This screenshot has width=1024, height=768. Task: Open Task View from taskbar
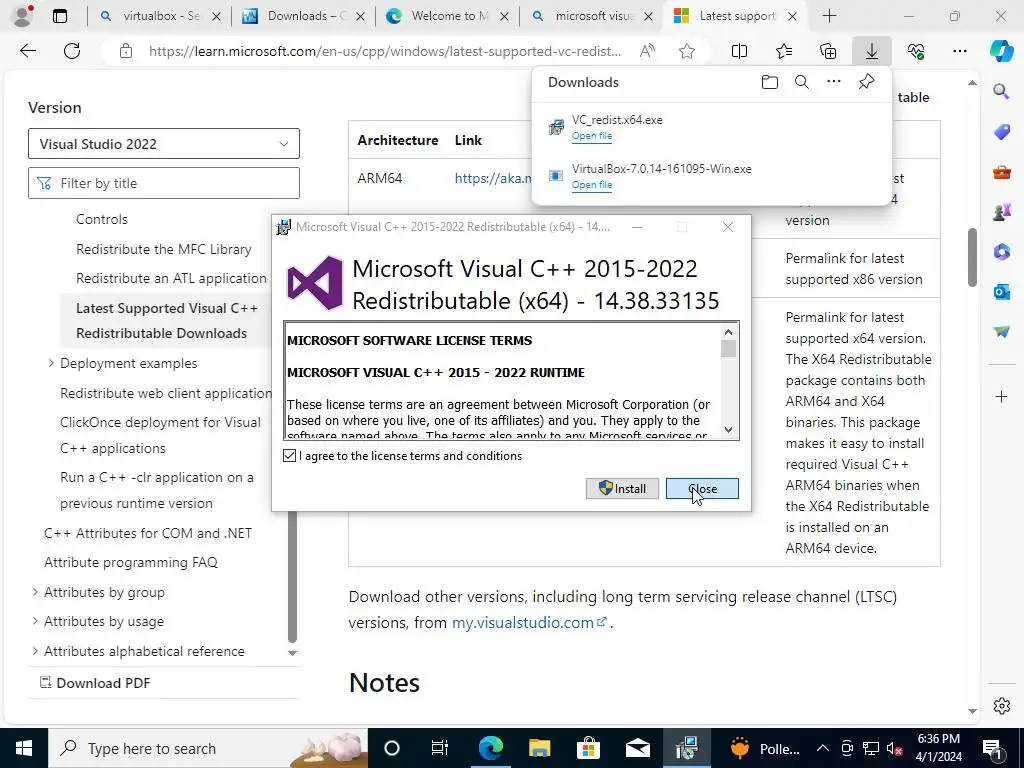point(440,748)
